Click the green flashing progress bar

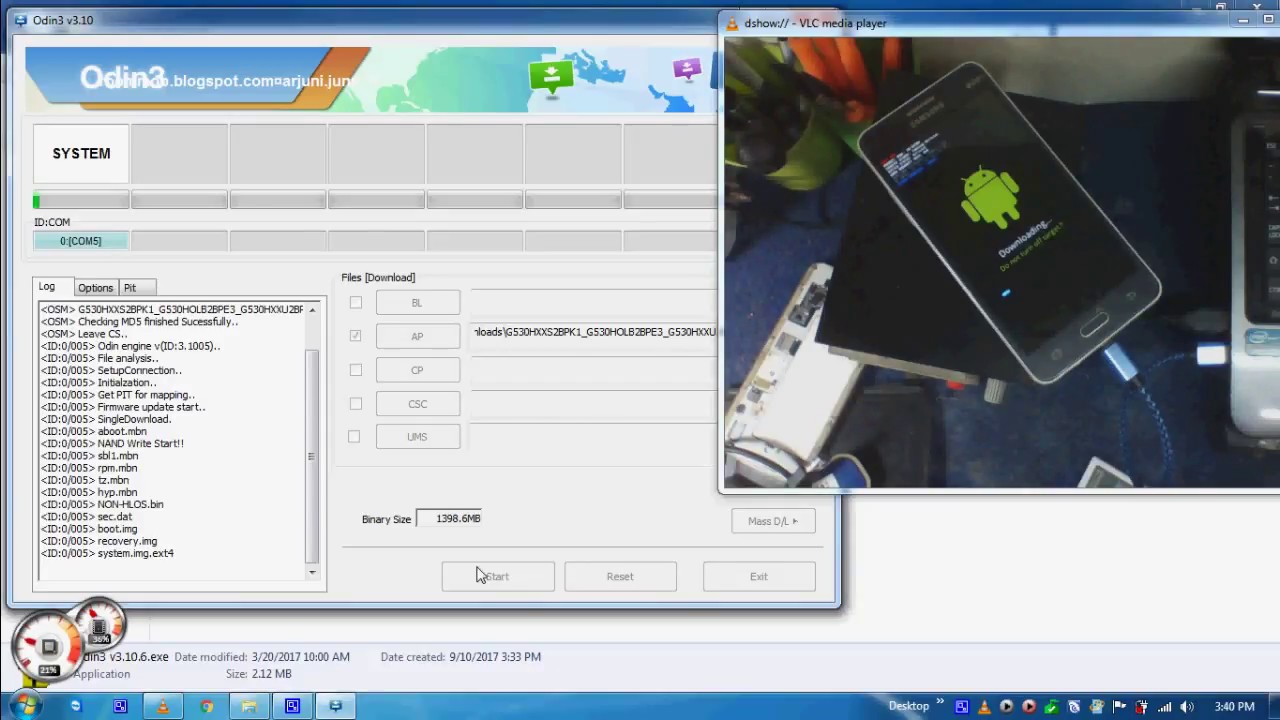click(81, 201)
